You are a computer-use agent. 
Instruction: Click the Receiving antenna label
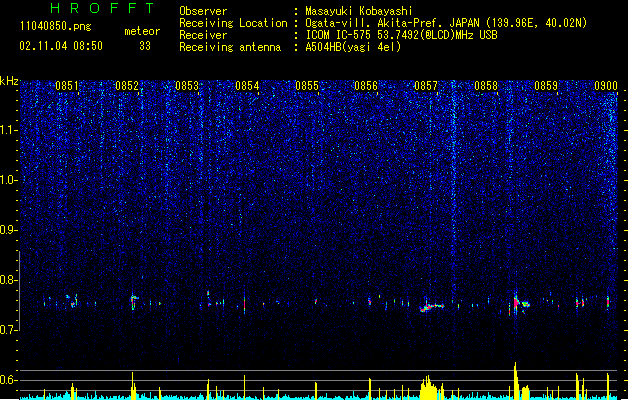230,47
